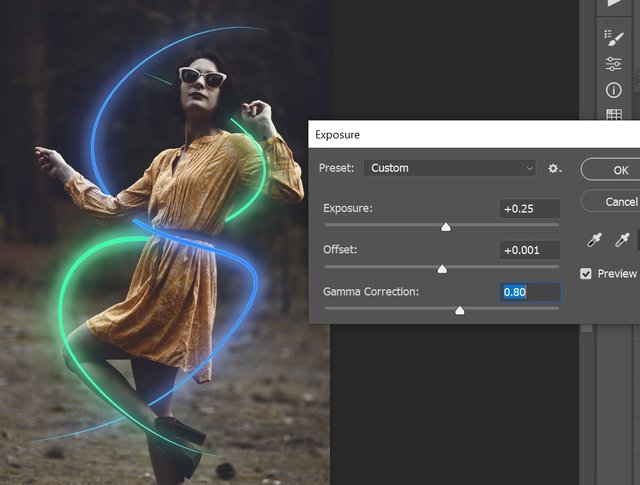Open the Brush Settings panel icon
The width and height of the screenshot is (640, 485).
coord(613,38)
